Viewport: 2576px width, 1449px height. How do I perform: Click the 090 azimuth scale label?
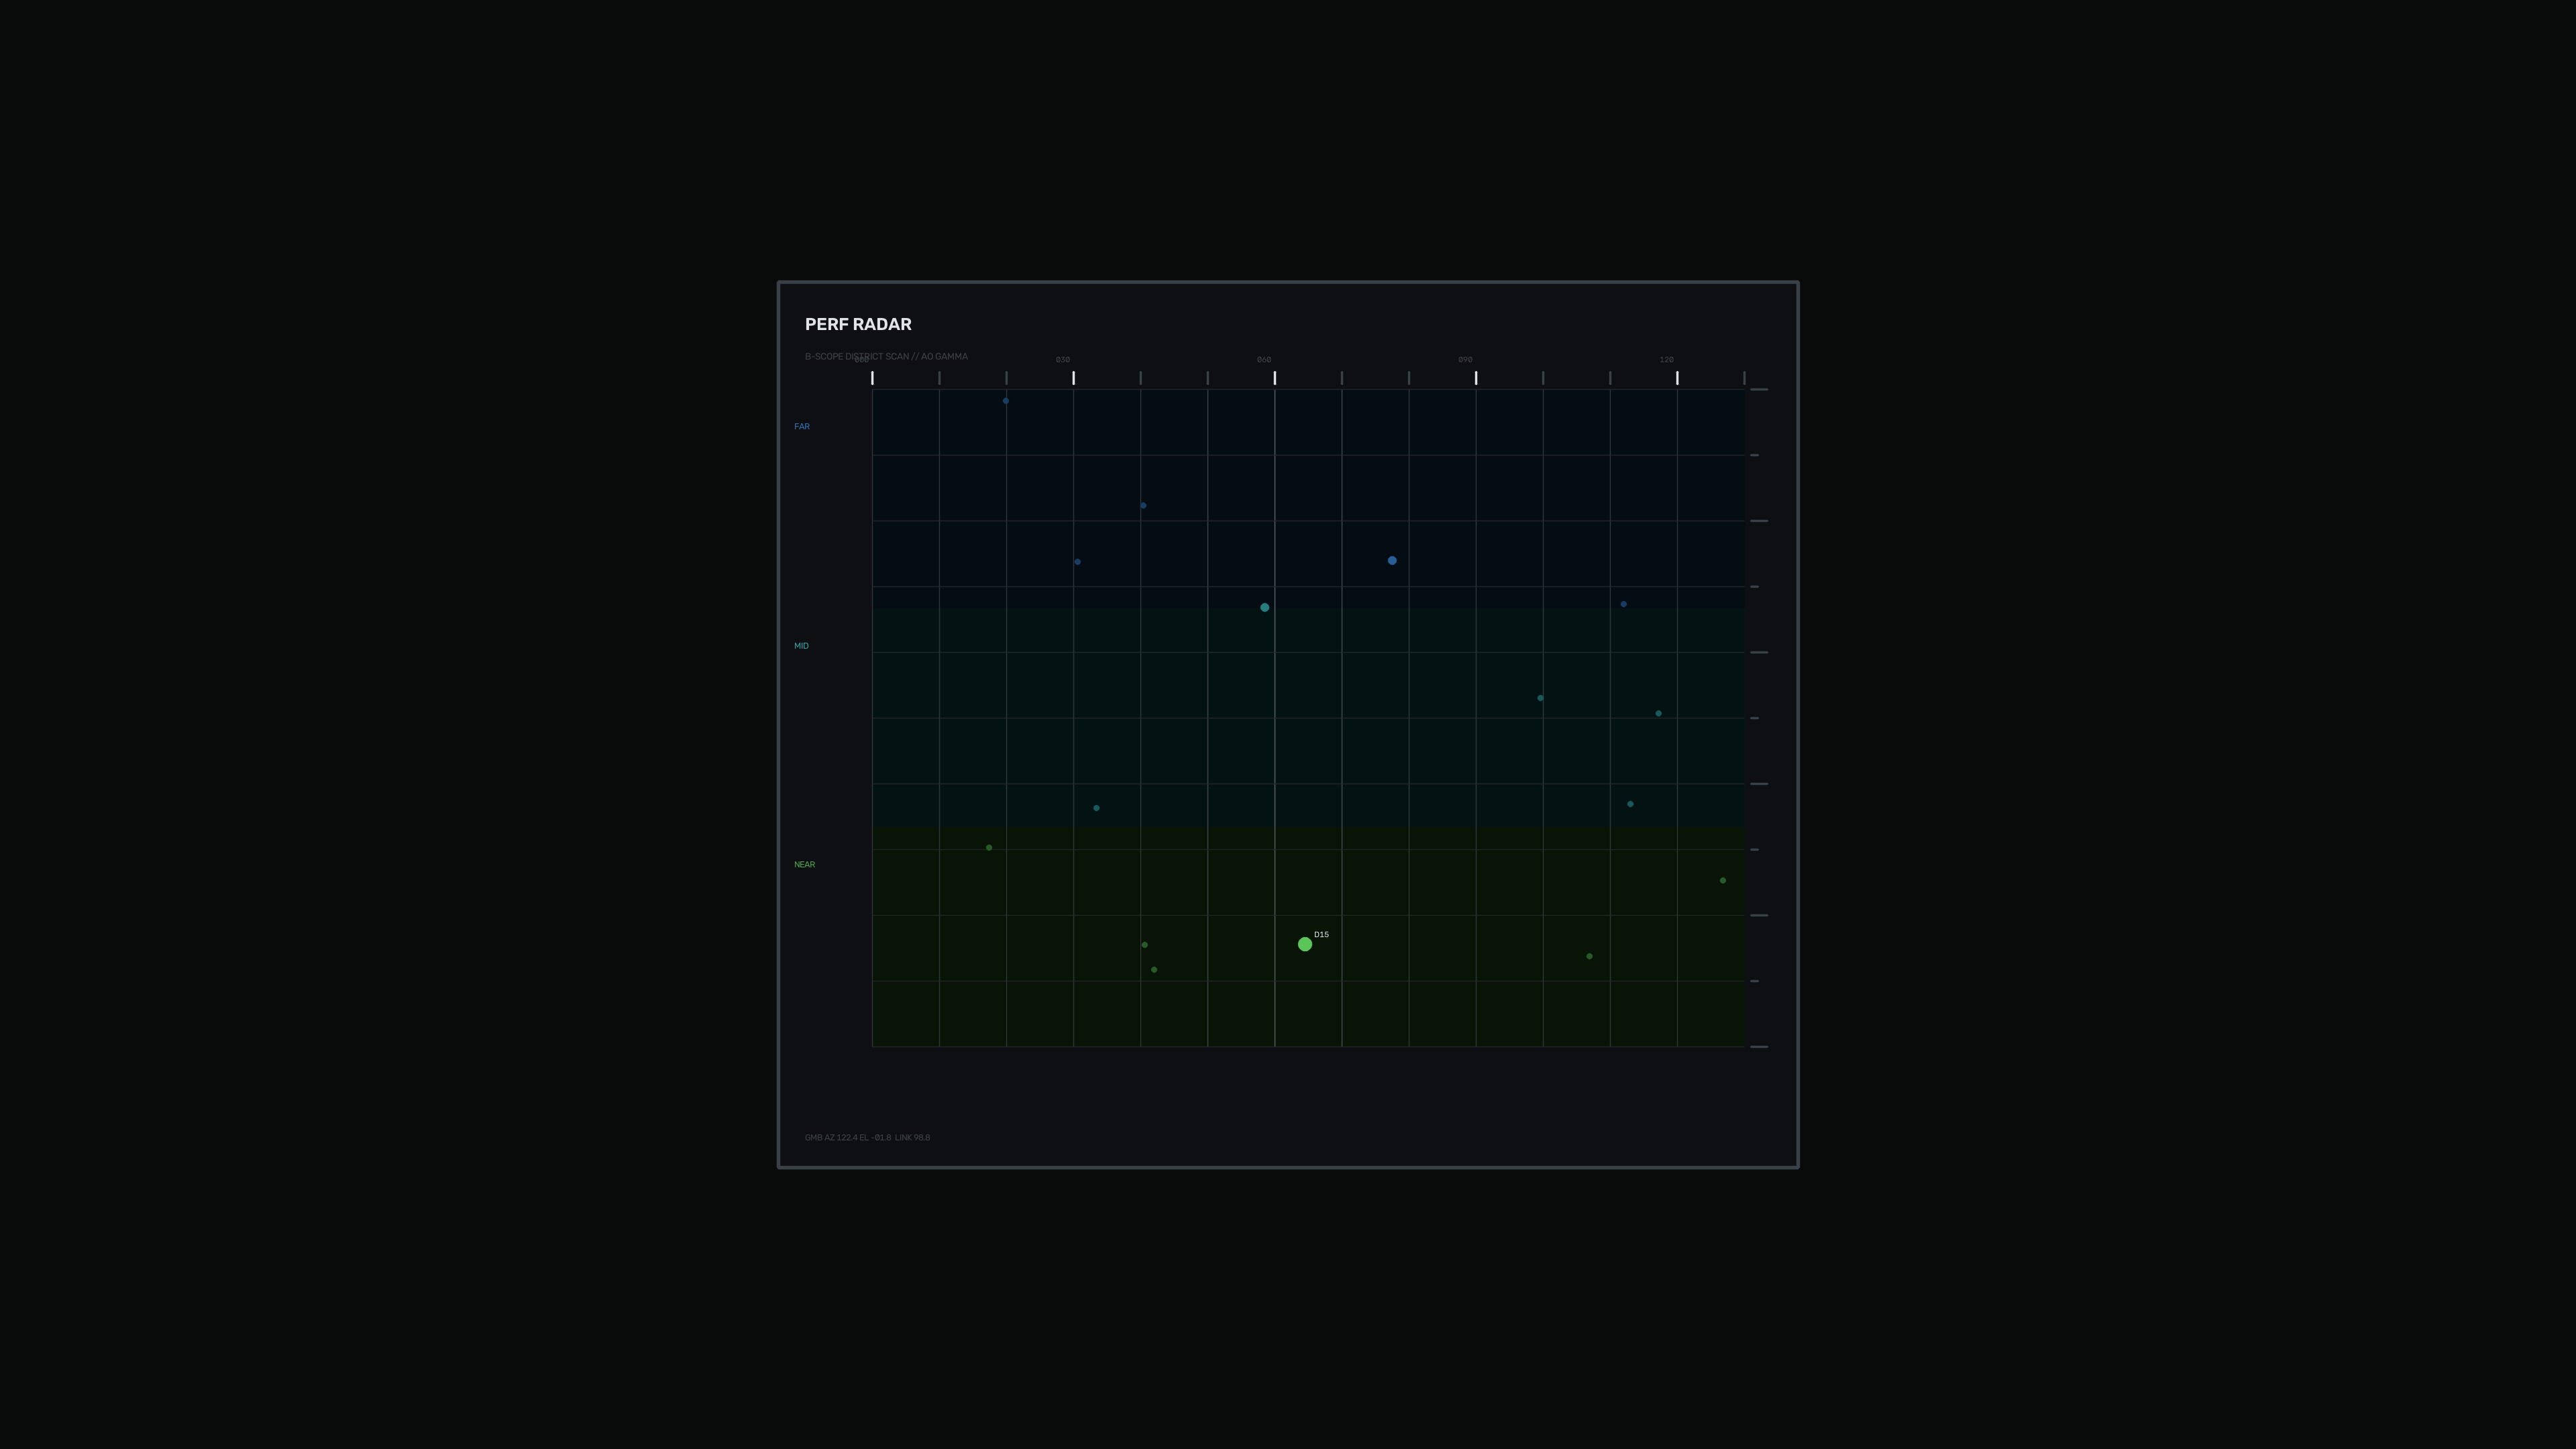pyautogui.click(x=1465, y=360)
